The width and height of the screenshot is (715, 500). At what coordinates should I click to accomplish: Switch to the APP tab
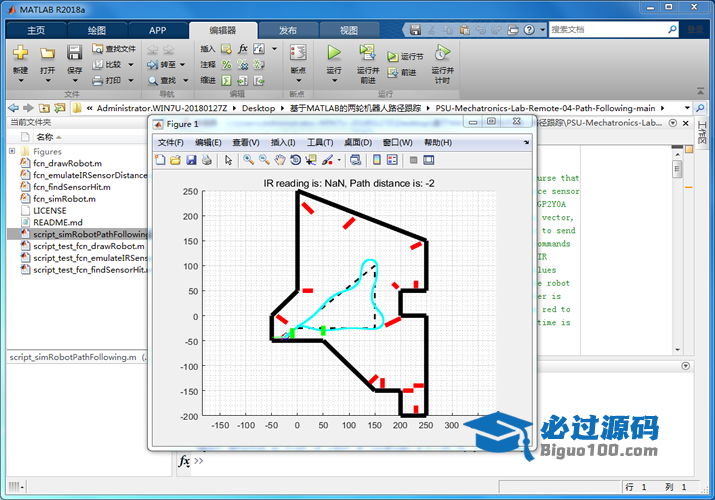coord(158,31)
